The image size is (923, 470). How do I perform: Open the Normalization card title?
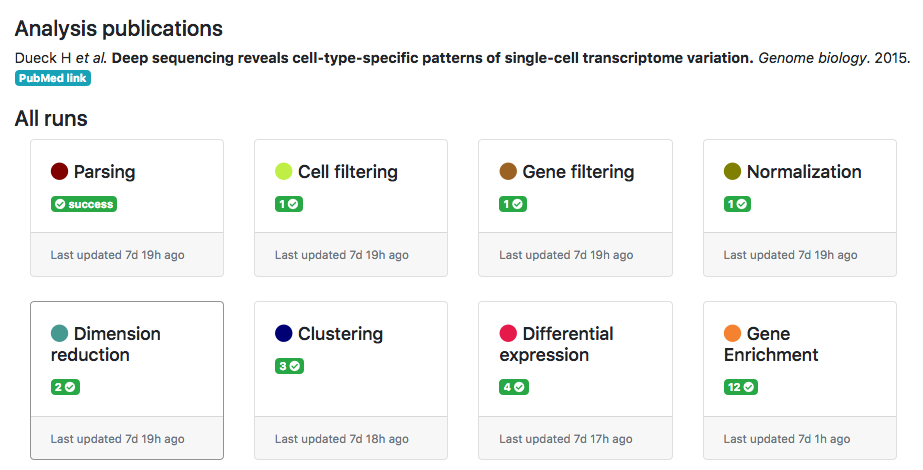[x=803, y=172]
